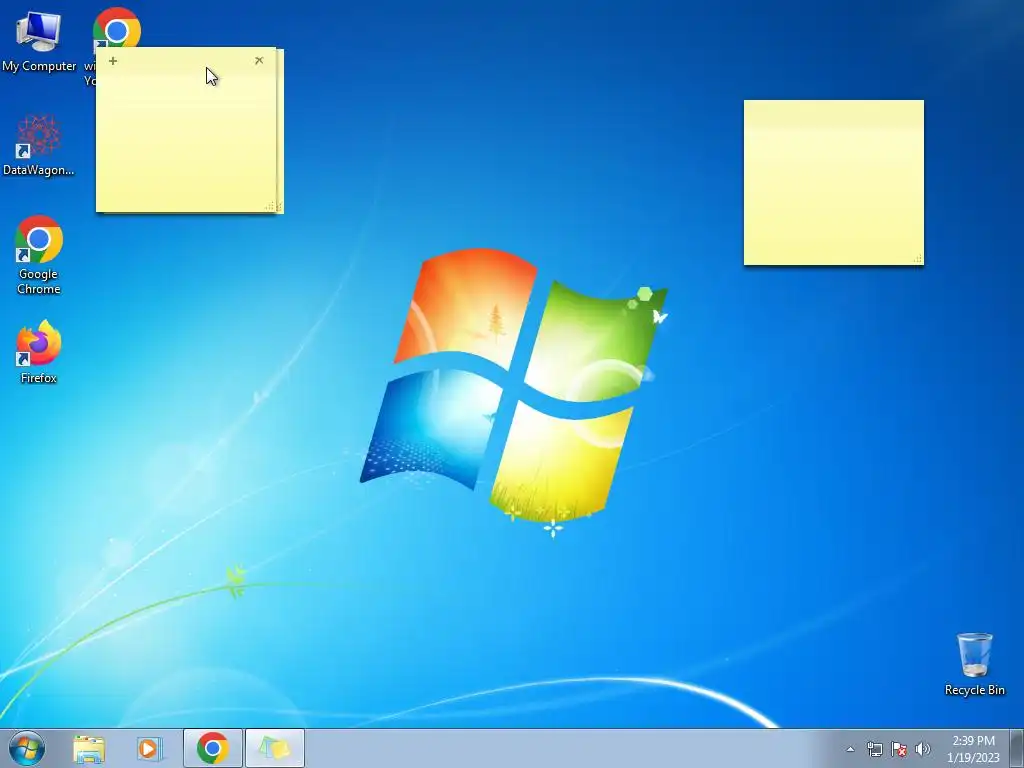
Task: Open the Recycle Bin
Action: pos(974,664)
